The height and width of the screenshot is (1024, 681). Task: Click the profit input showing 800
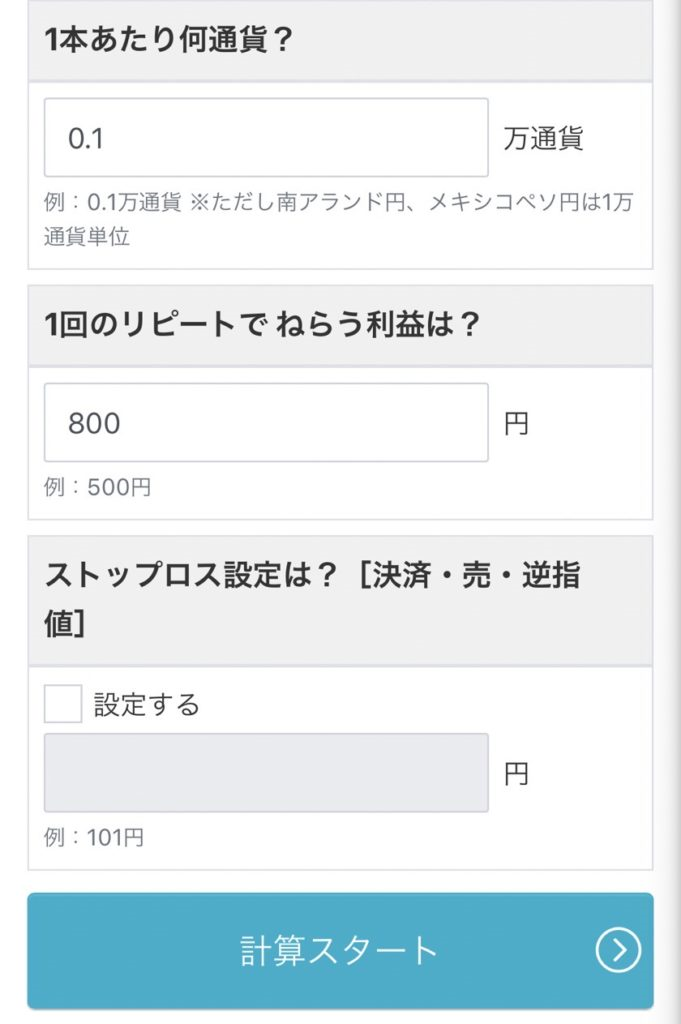click(266, 423)
